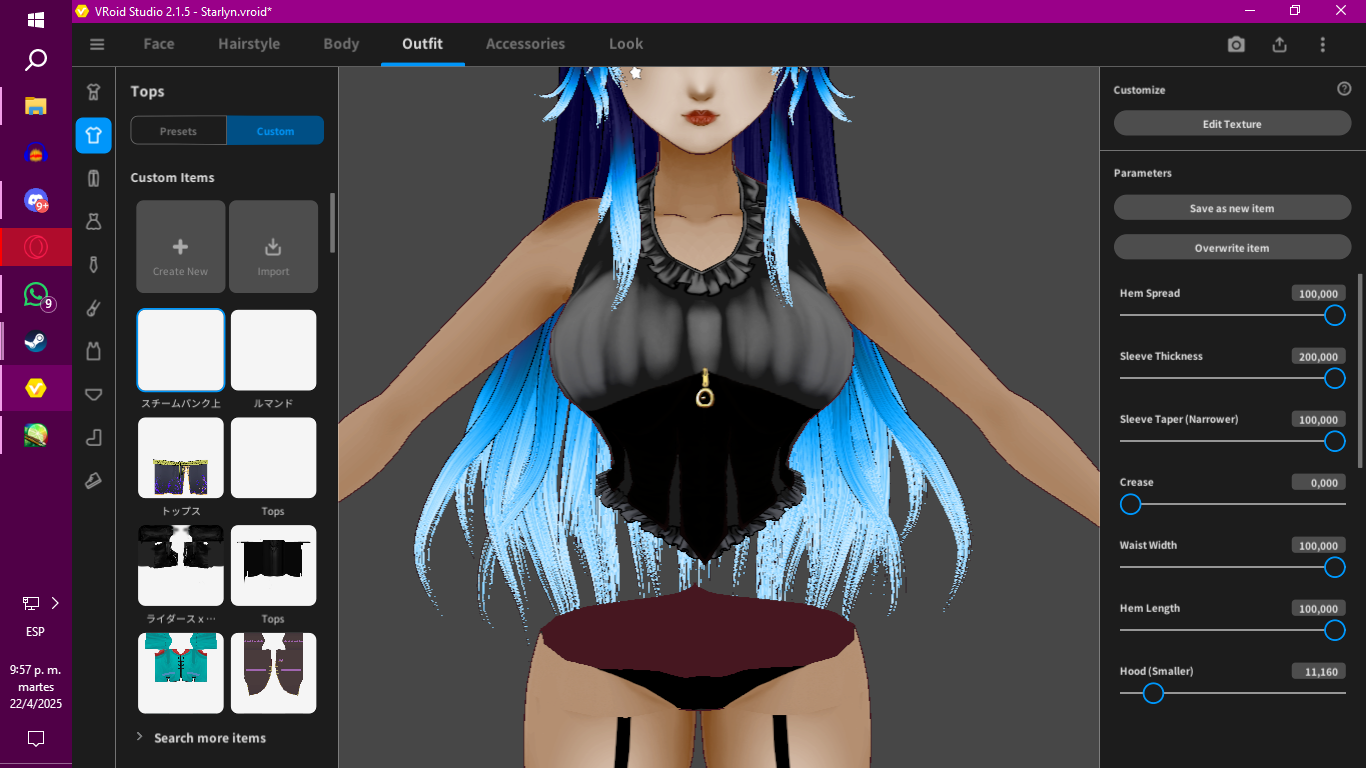Click the camera photo booth icon

coord(1237,44)
